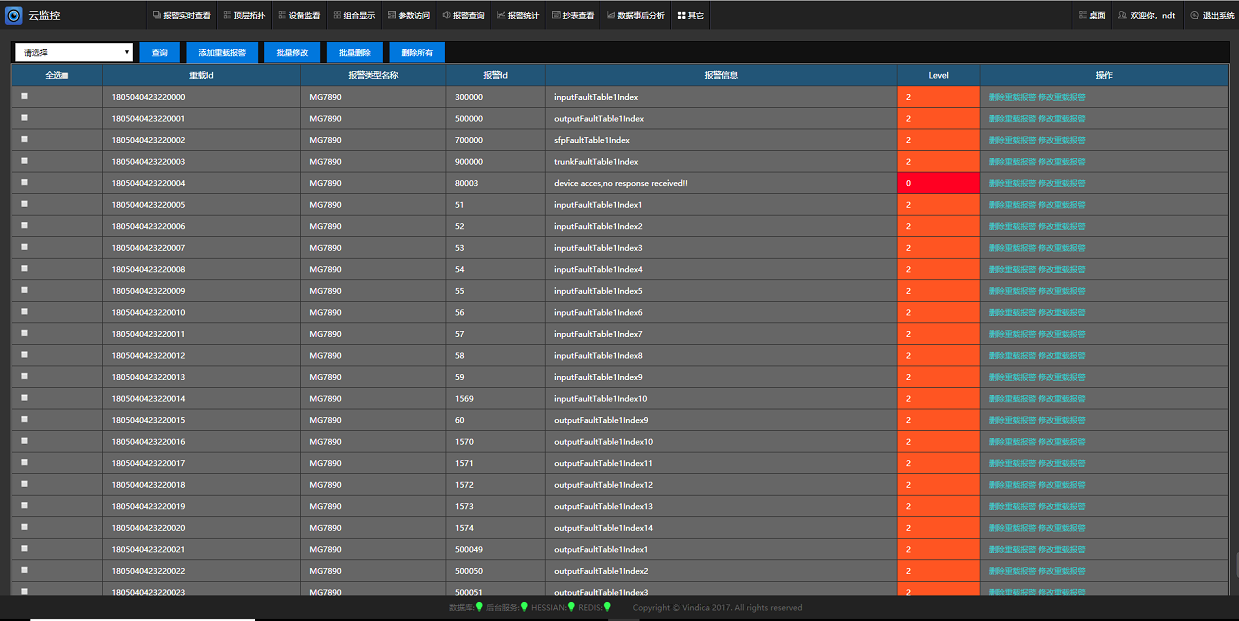Screen dimensions: 1239x621
Task: Open the 抄表查看 menu
Action: 573,15
